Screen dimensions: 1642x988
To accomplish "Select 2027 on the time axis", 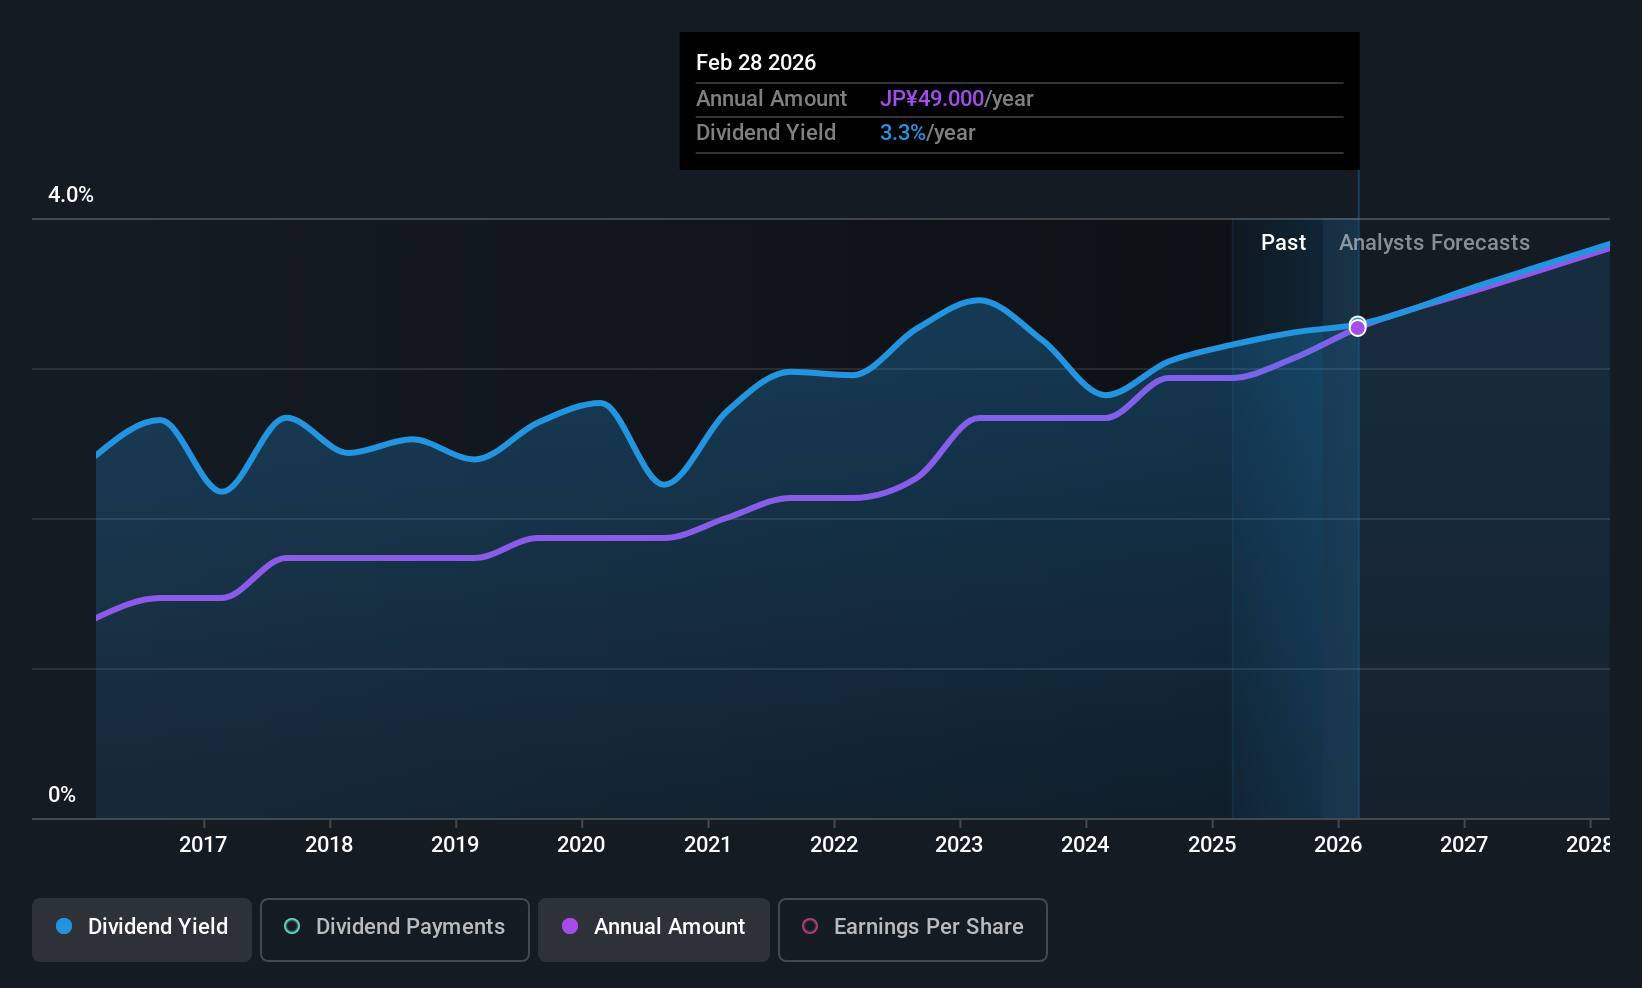I will coord(1464,845).
